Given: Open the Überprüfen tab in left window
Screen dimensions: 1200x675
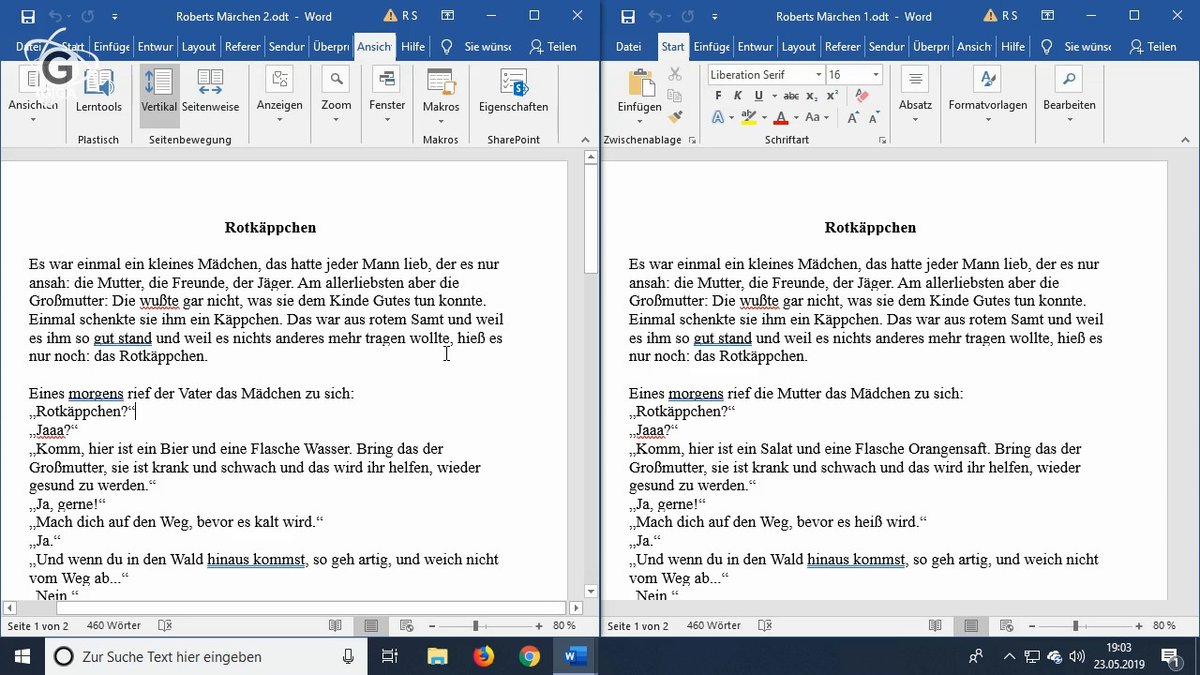Looking at the screenshot, I should pyautogui.click(x=330, y=46).
